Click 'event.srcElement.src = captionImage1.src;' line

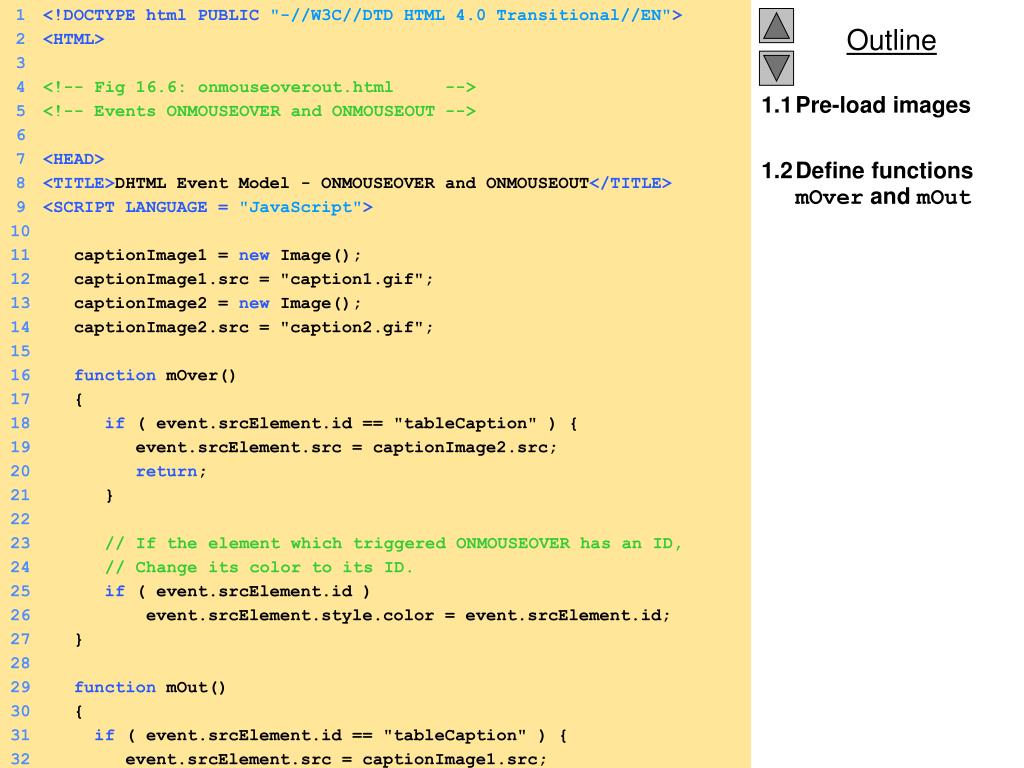[x=336, y=760]
